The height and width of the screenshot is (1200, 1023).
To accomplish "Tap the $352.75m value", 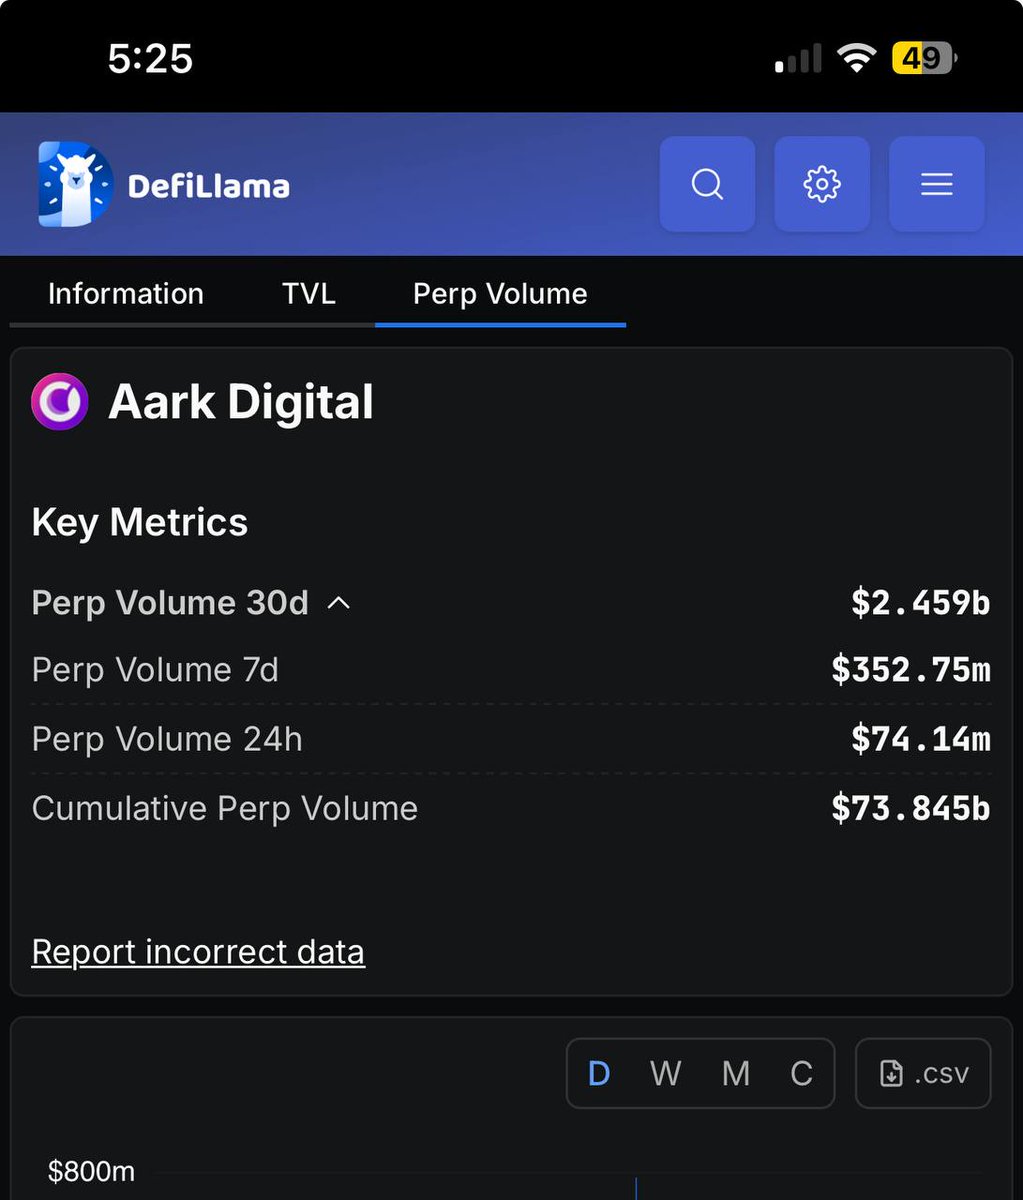I will (x=911, y=670).
